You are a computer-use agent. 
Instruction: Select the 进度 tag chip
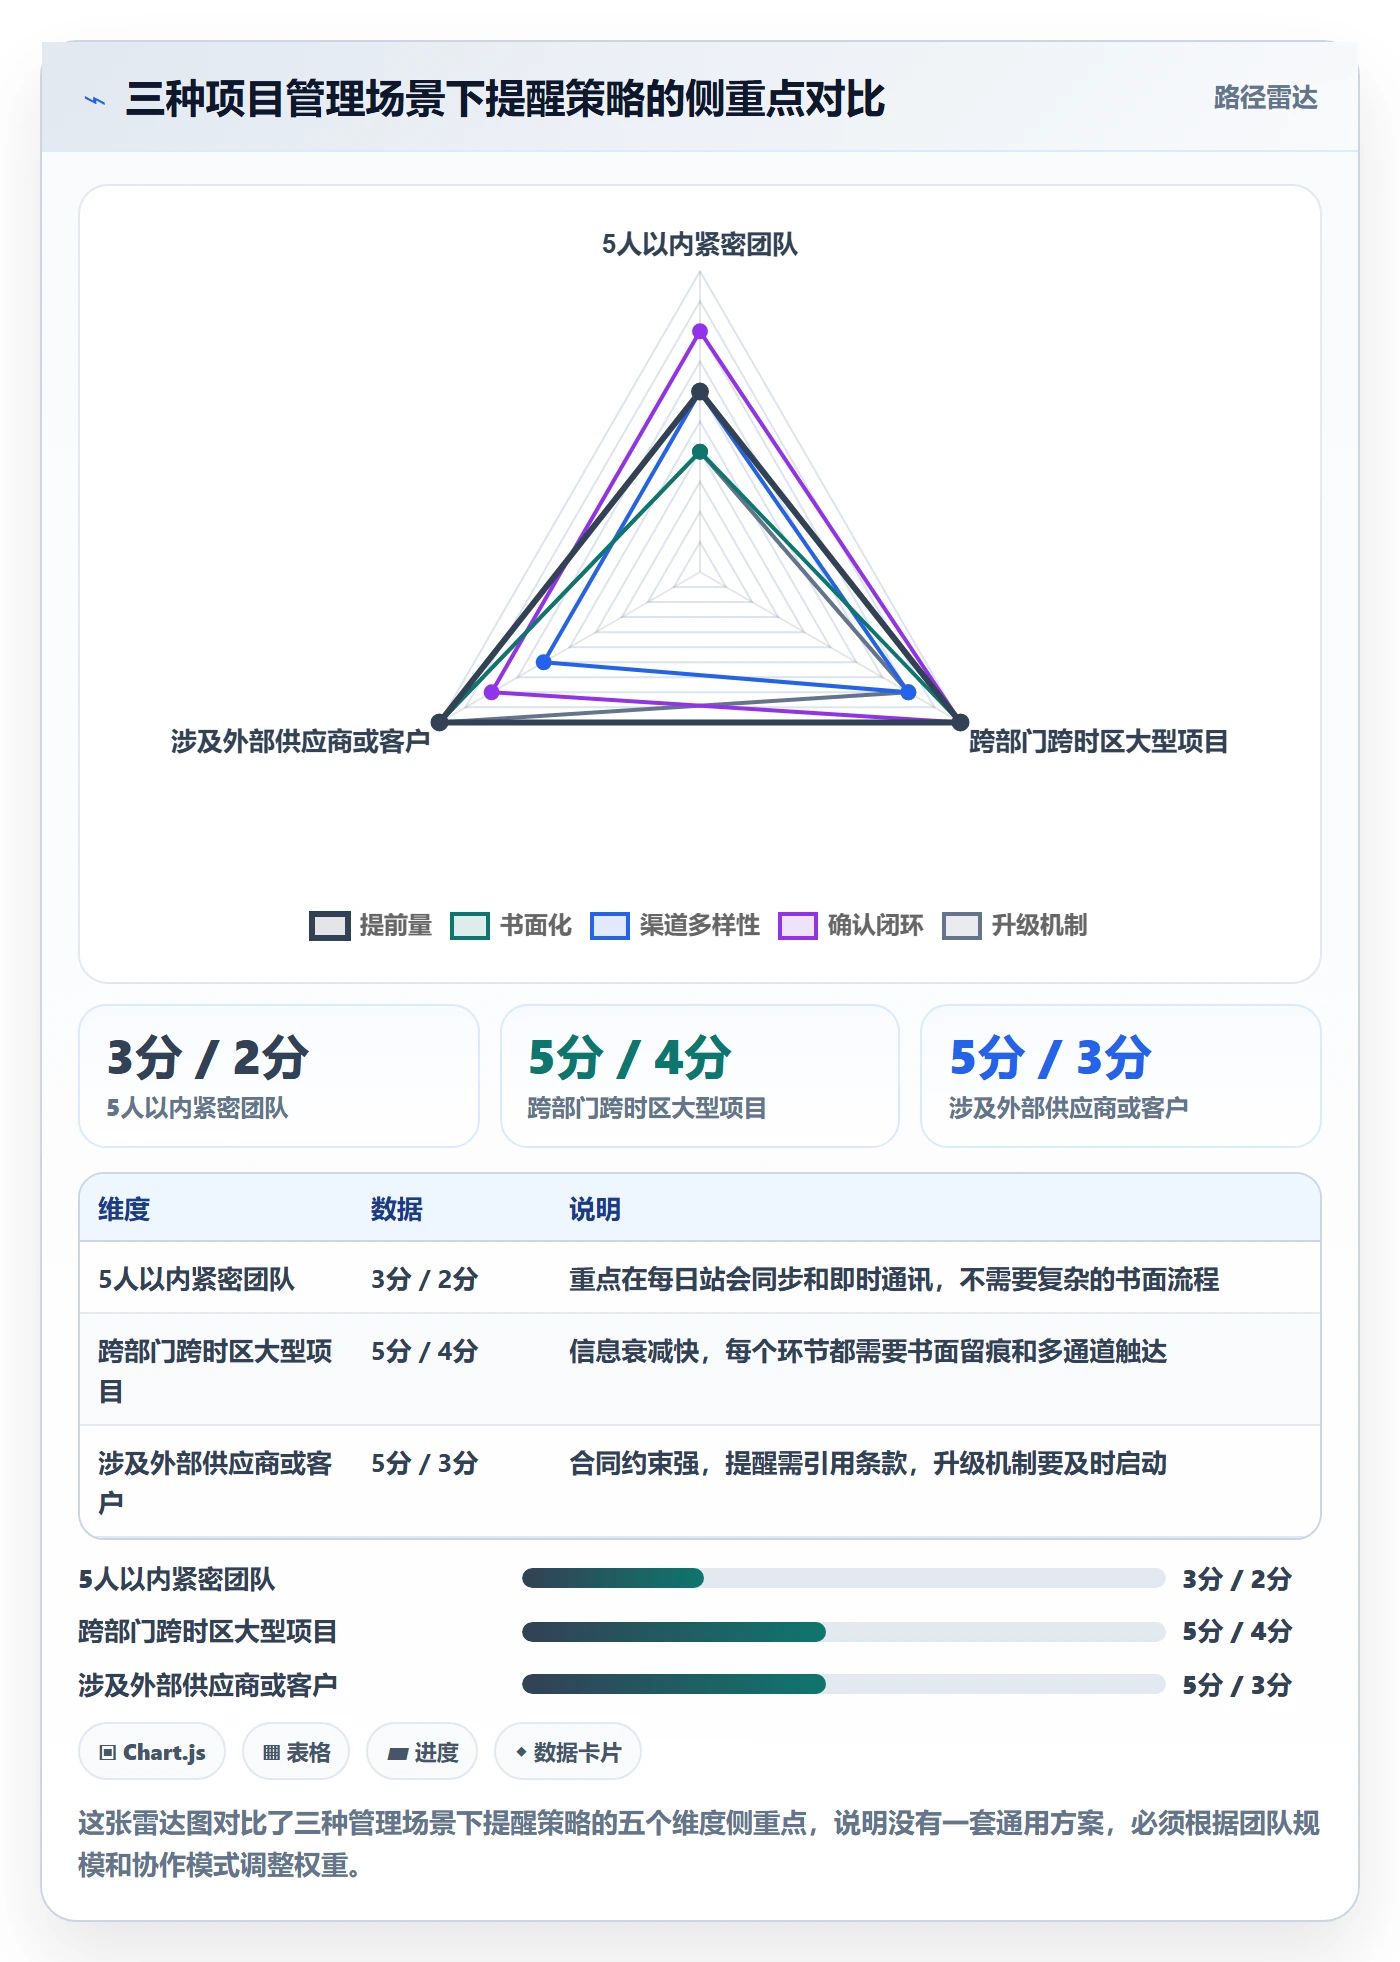[422, 1752]
